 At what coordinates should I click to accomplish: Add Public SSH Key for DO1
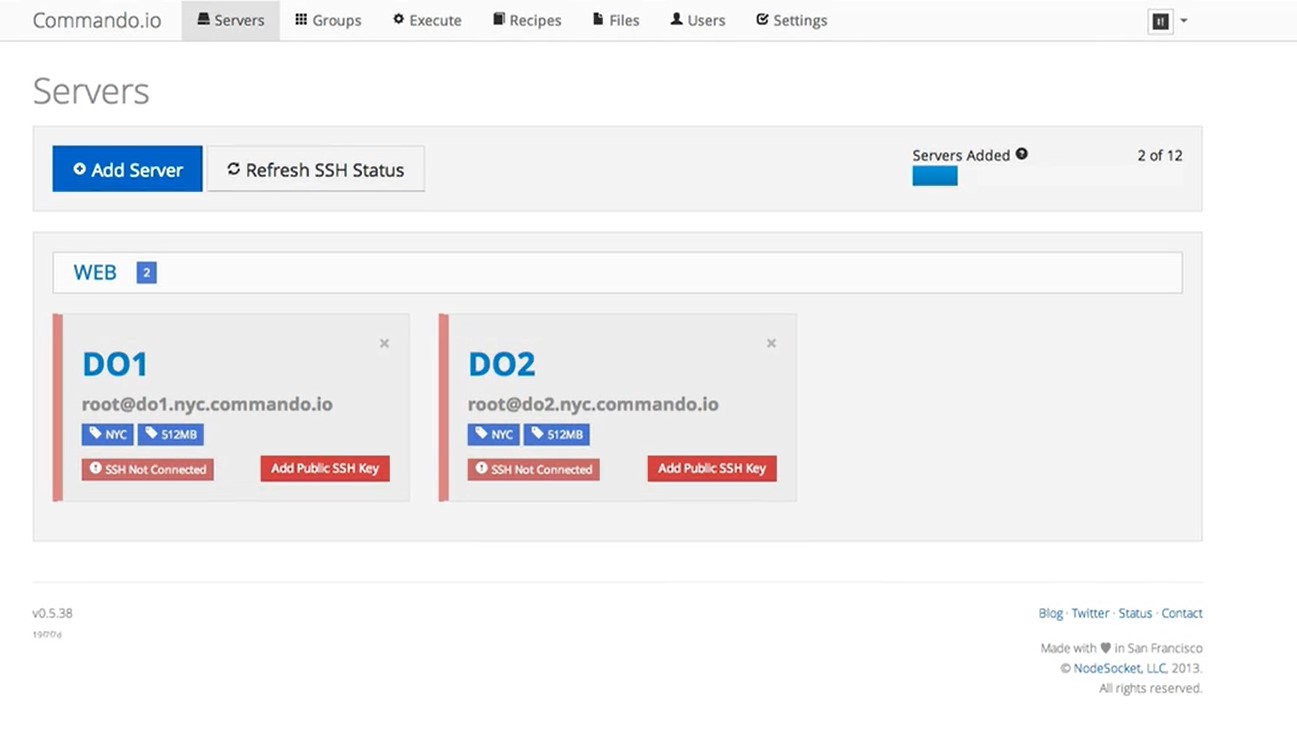325,468
